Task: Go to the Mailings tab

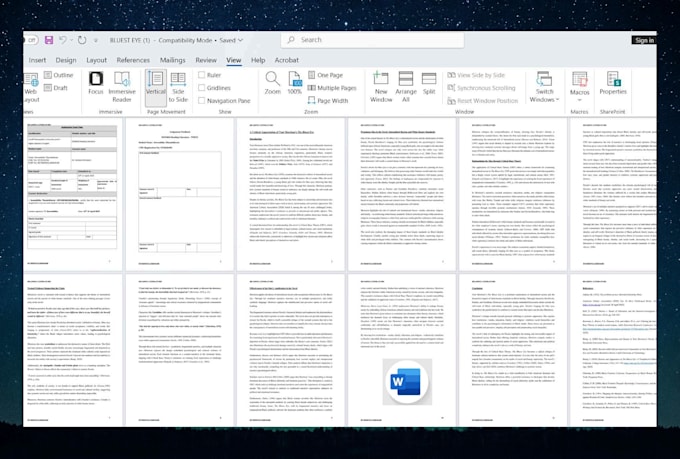Action: 173,60
